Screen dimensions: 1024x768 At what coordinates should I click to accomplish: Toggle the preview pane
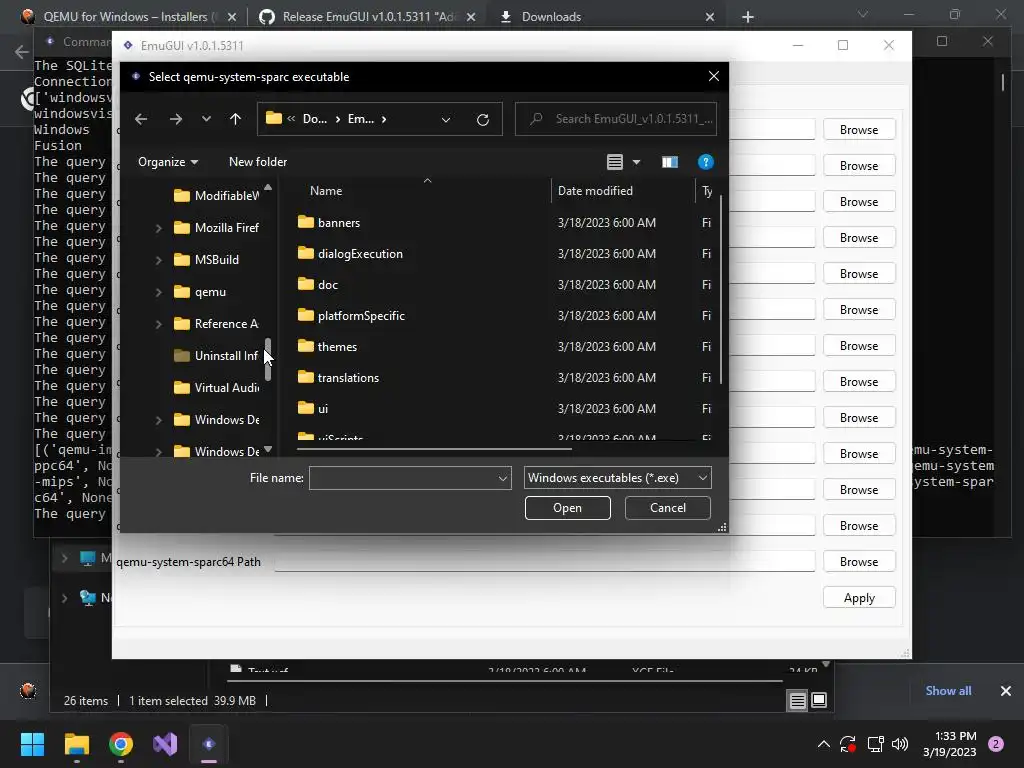pyautogui.click(x=669, y=162)
